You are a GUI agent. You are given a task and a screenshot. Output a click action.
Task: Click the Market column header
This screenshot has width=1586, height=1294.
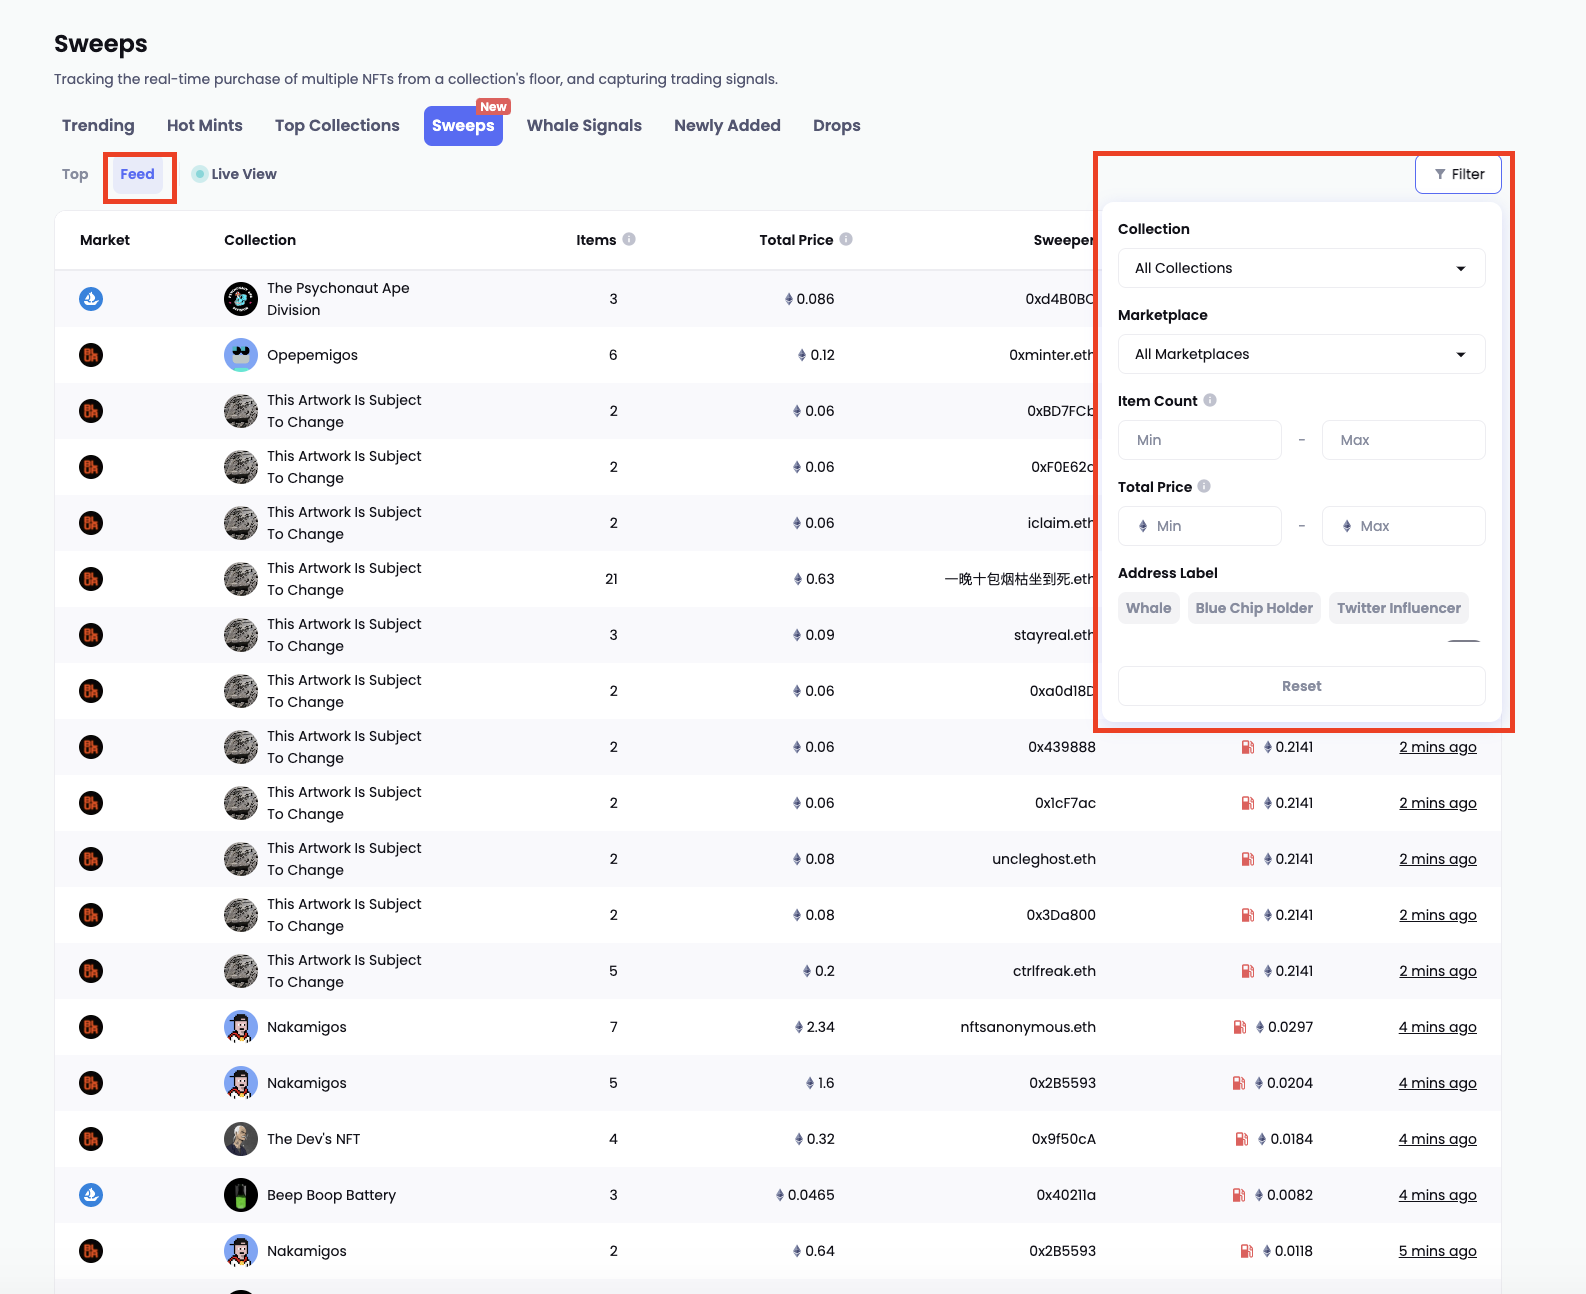105,240
